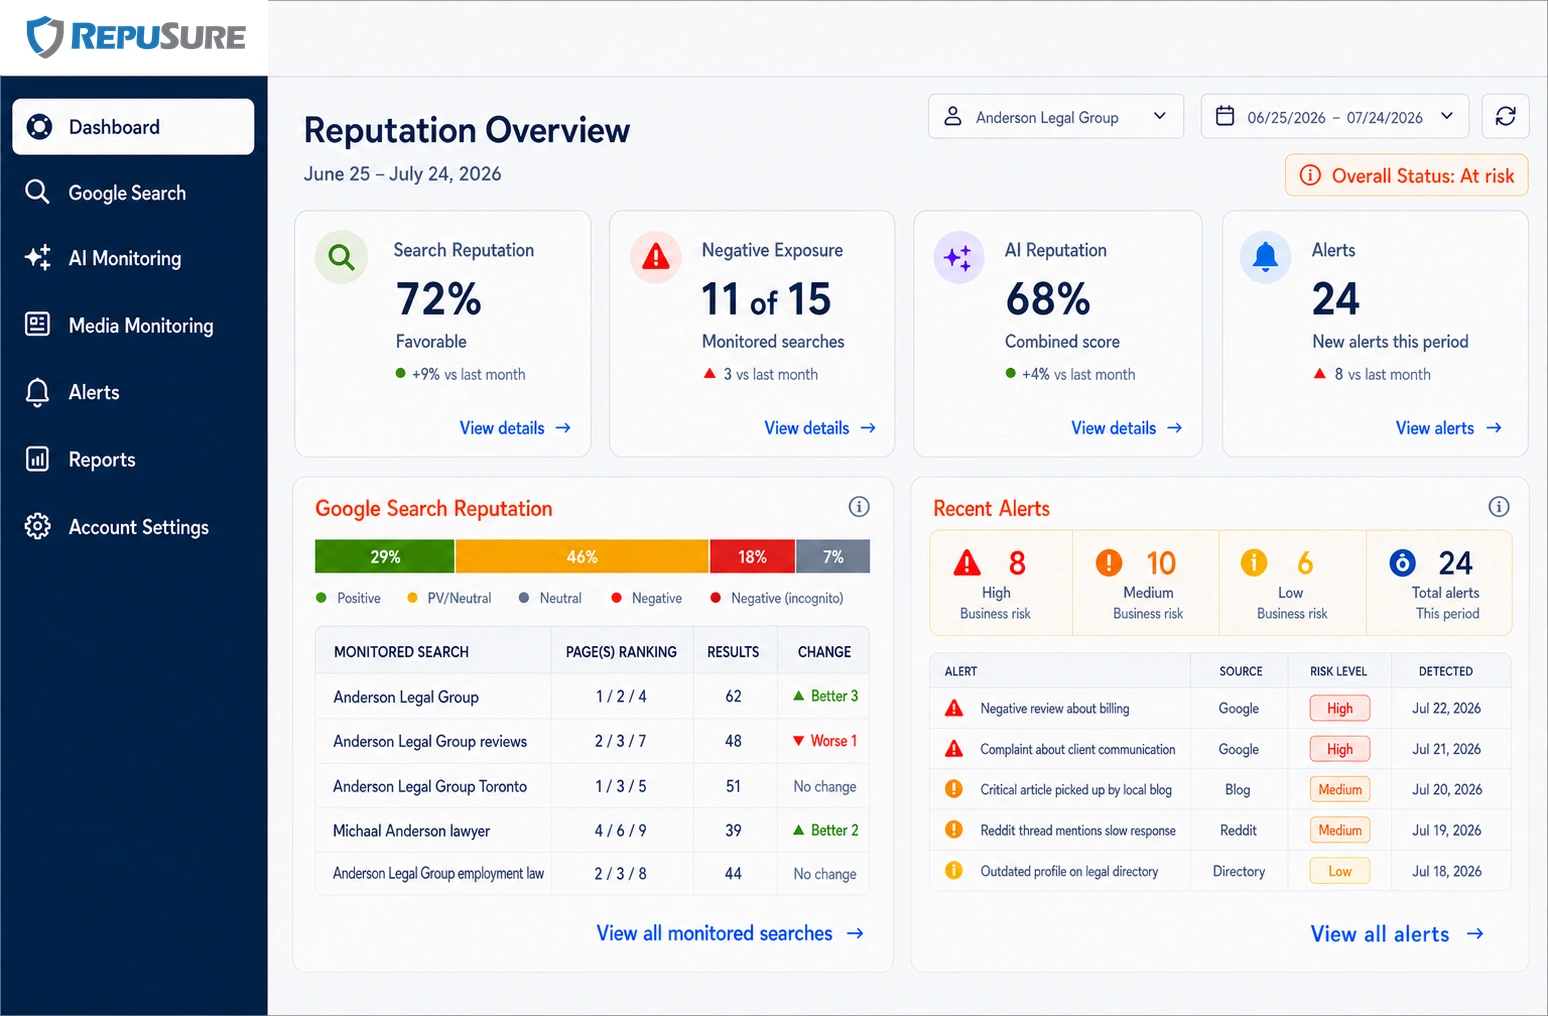This screenshot has width=1548, height=1016.
Task: Click View alerts link on Alerts card
Action: point(1449,428)
